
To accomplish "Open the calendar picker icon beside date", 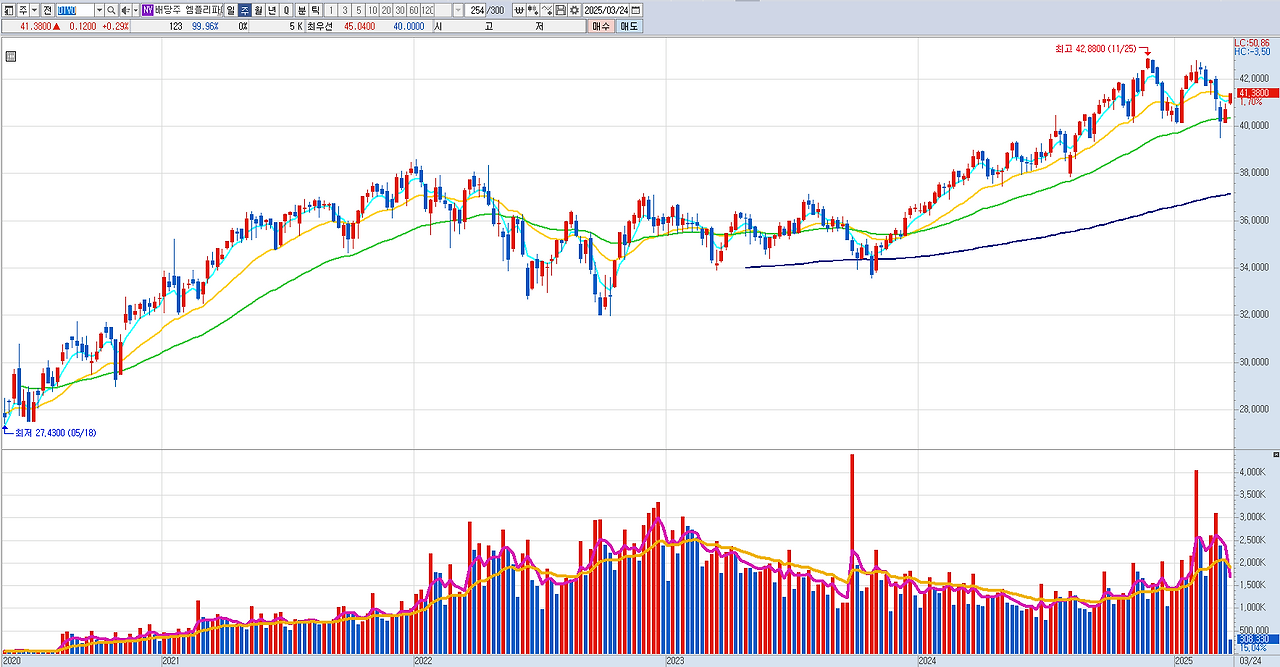I will point(635,10).
